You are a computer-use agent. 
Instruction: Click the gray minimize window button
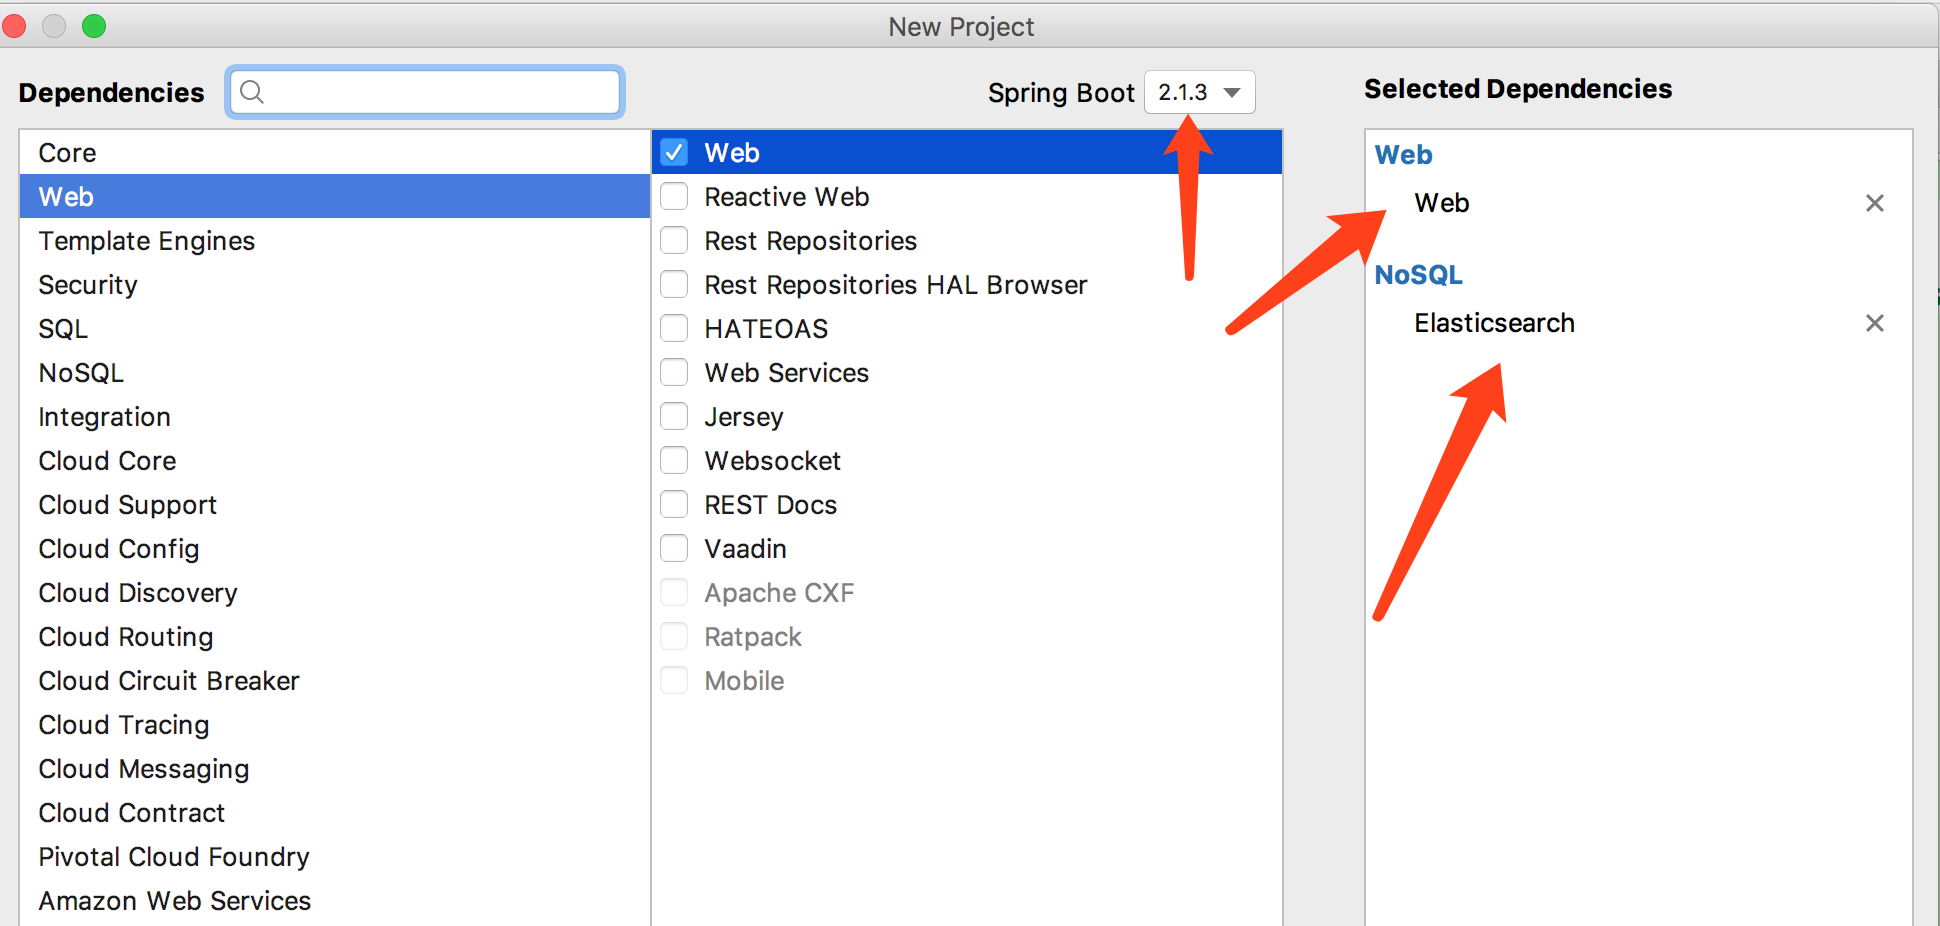click(54, 26)
